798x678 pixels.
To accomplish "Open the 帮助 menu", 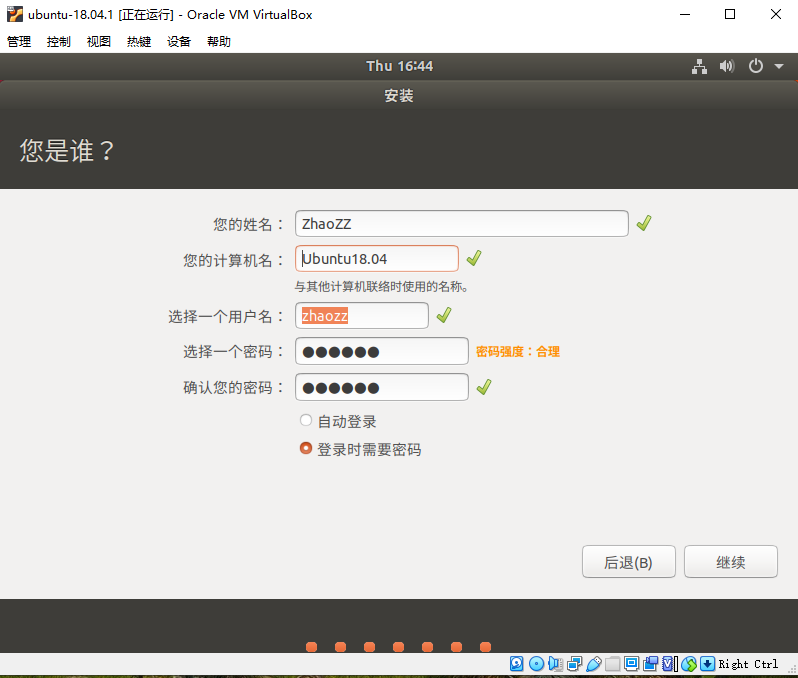I will tap(219, 41).
